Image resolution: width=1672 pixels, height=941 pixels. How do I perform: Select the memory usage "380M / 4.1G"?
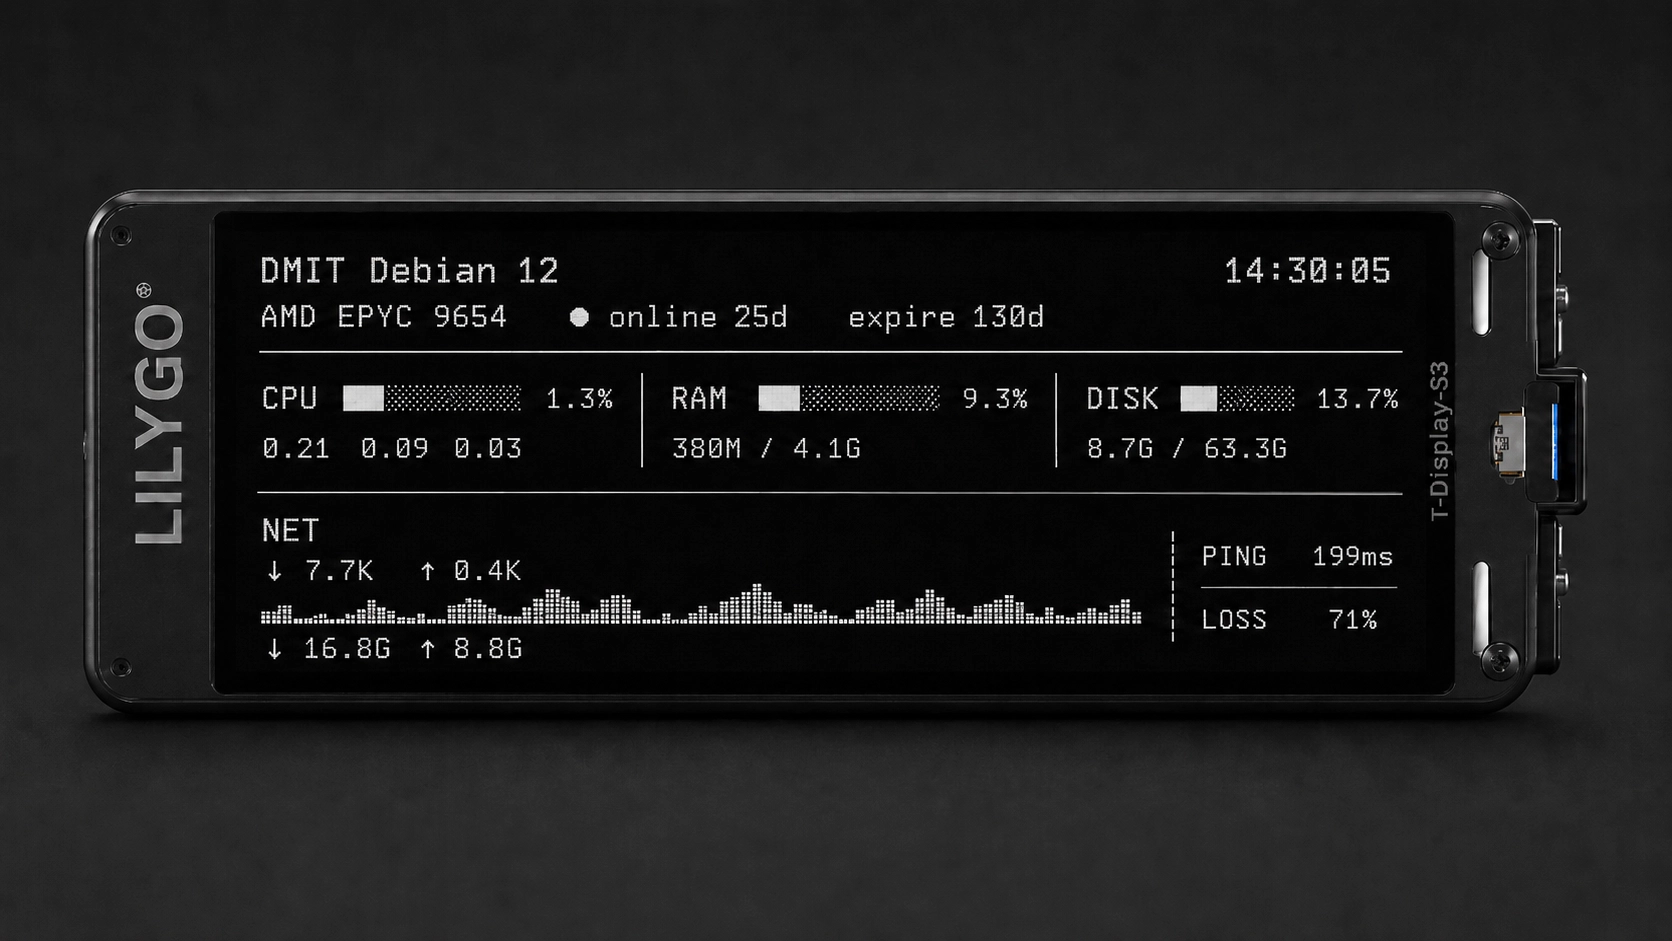point(767,449)
